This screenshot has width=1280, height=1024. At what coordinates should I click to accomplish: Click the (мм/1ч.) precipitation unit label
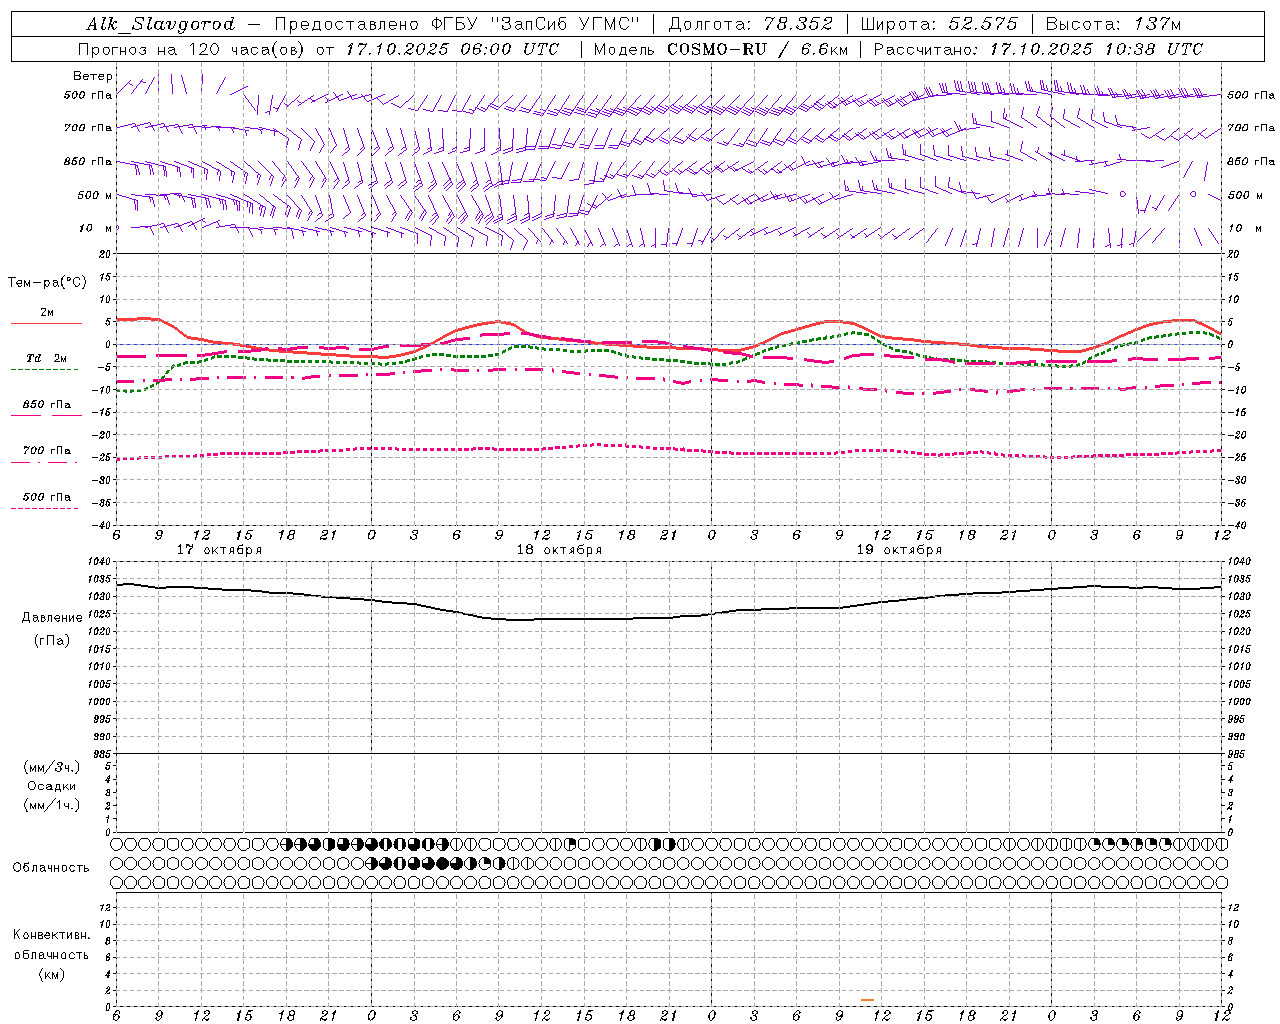pyautogui.click(x=51, y=805)
